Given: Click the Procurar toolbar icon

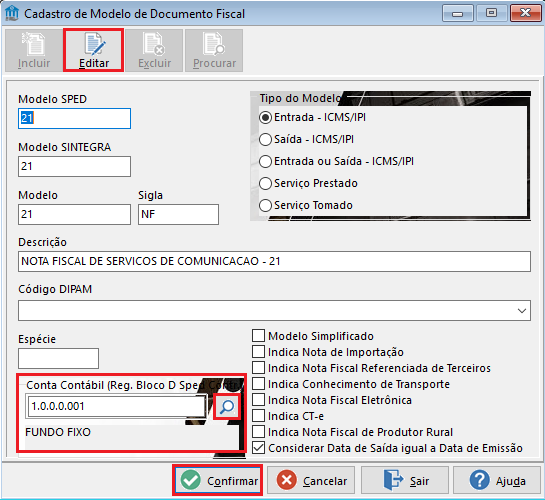Looking at the screenshot, I should (214, 51).
